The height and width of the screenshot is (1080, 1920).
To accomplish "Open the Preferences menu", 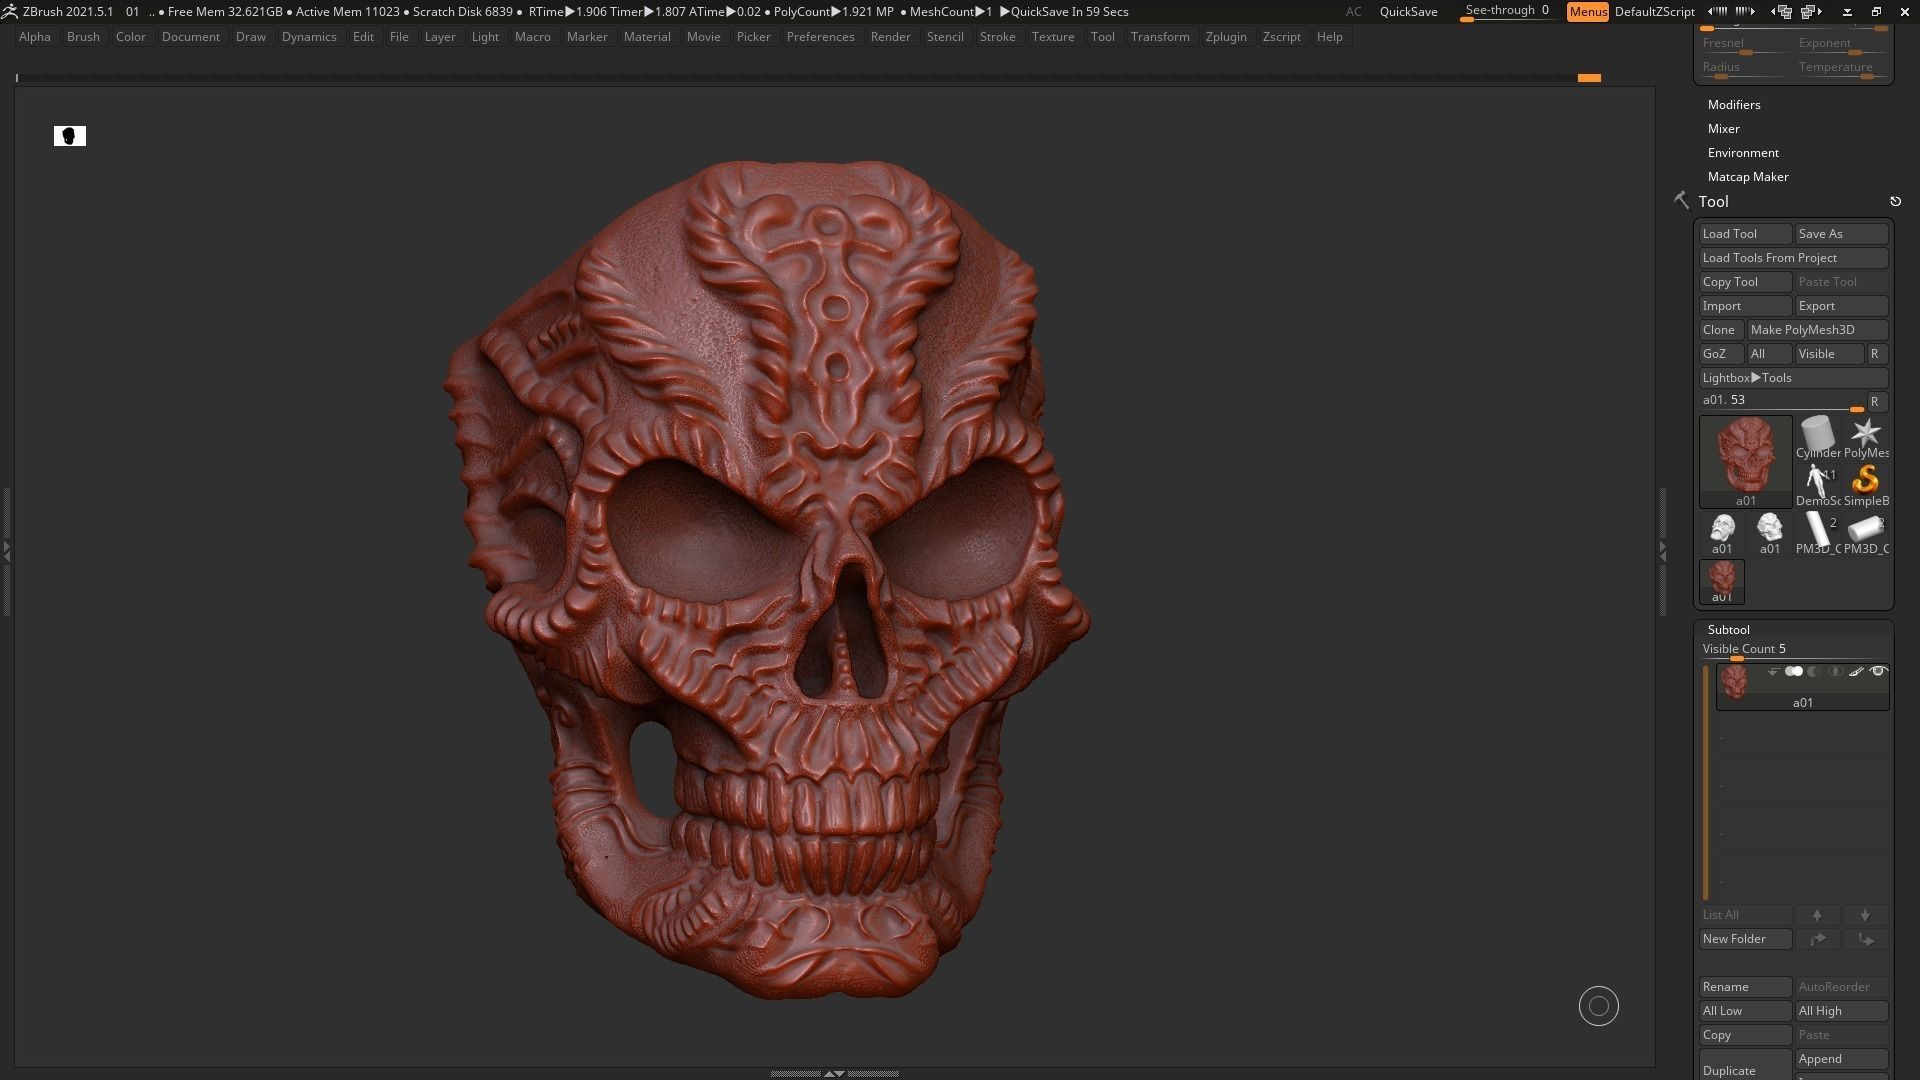I will click(820, 37).
